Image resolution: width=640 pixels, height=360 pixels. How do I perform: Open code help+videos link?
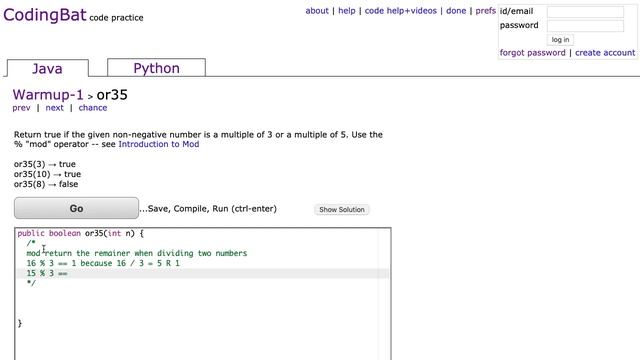(x=400, y=11)
